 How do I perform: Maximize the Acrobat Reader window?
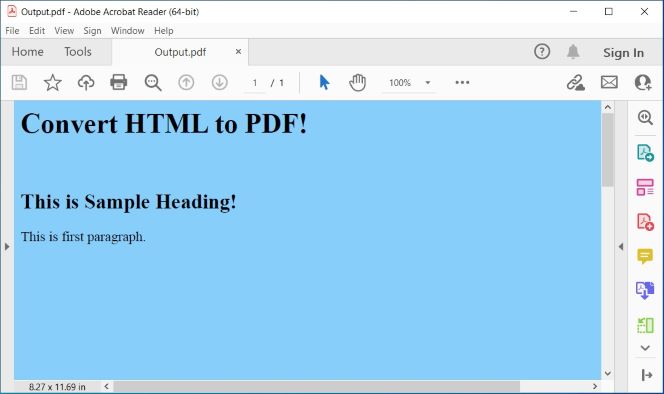609,11
